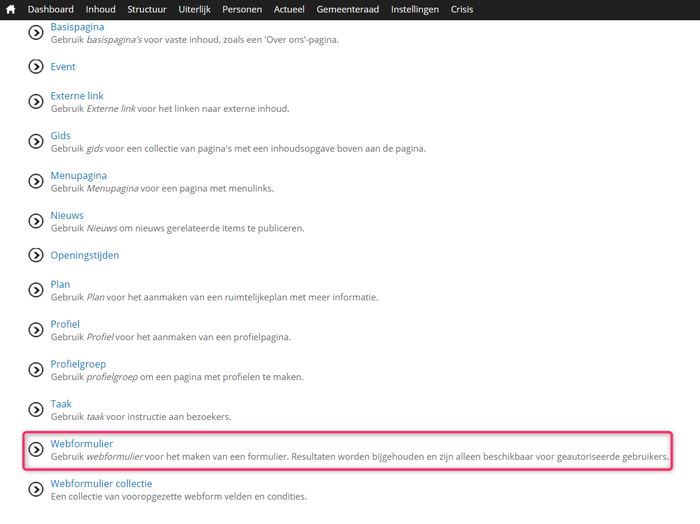Go to the Gemeenteraad menu item
Screen dimensions: 700x524
(x=348, y=9)
